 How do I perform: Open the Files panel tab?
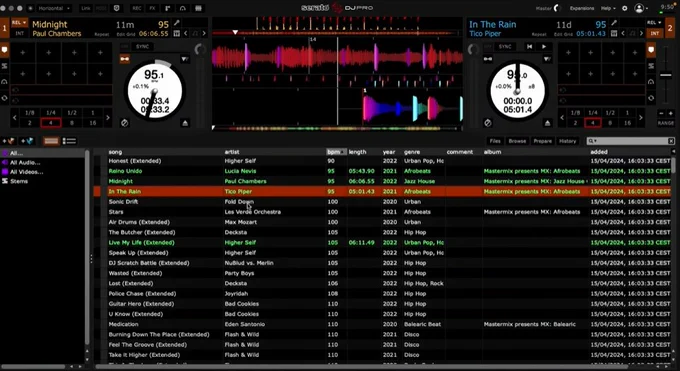(495, 141)
